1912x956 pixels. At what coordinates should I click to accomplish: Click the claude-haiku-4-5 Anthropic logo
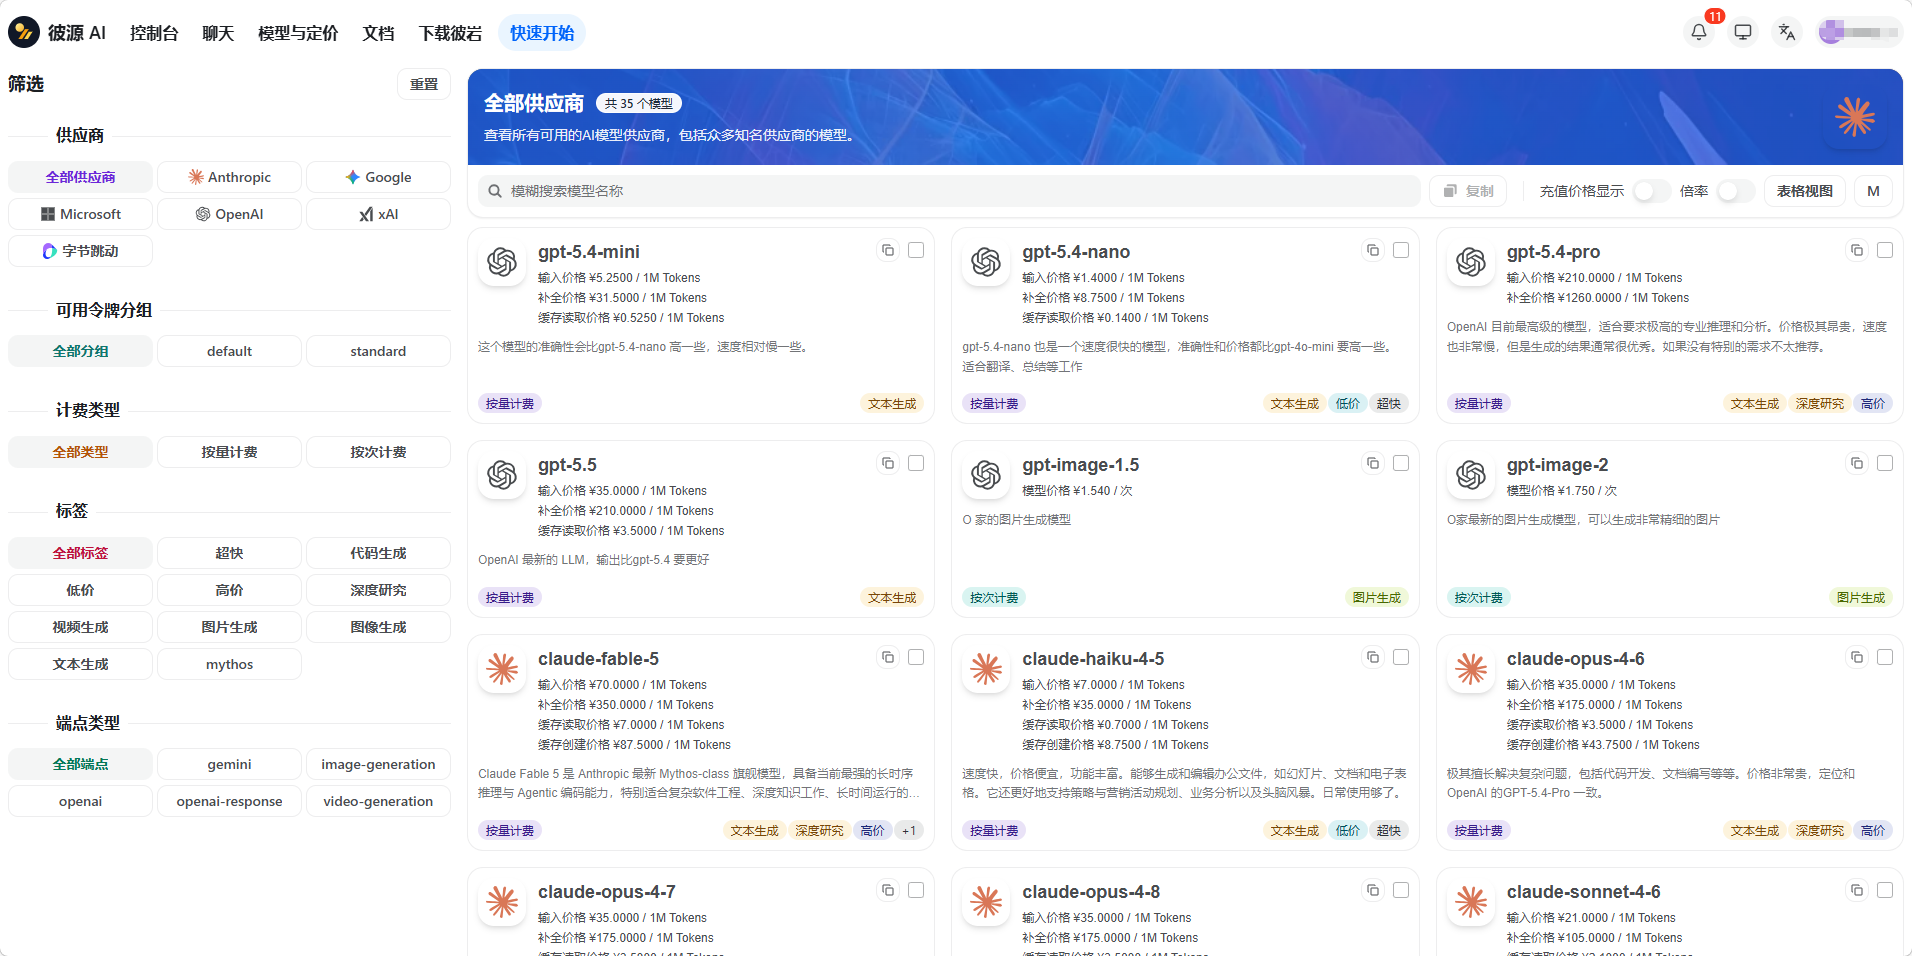[x=986, y=669]
